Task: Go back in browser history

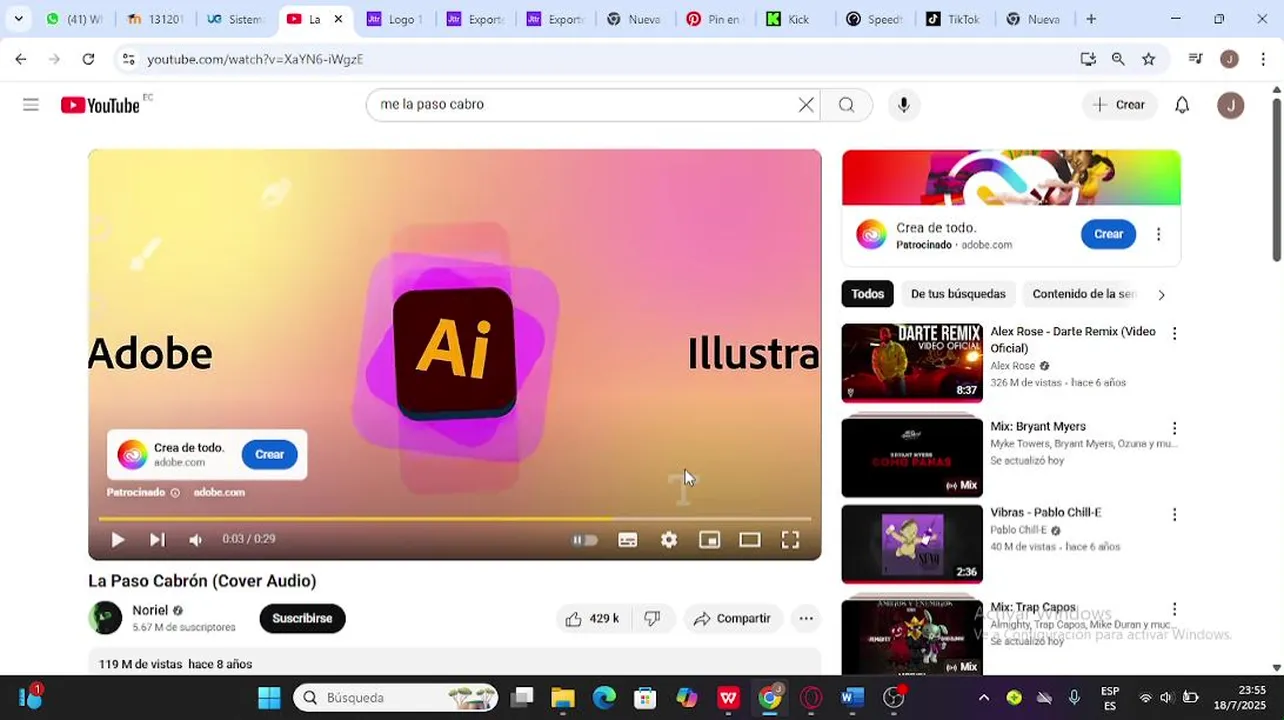Action: click(21, 59)
